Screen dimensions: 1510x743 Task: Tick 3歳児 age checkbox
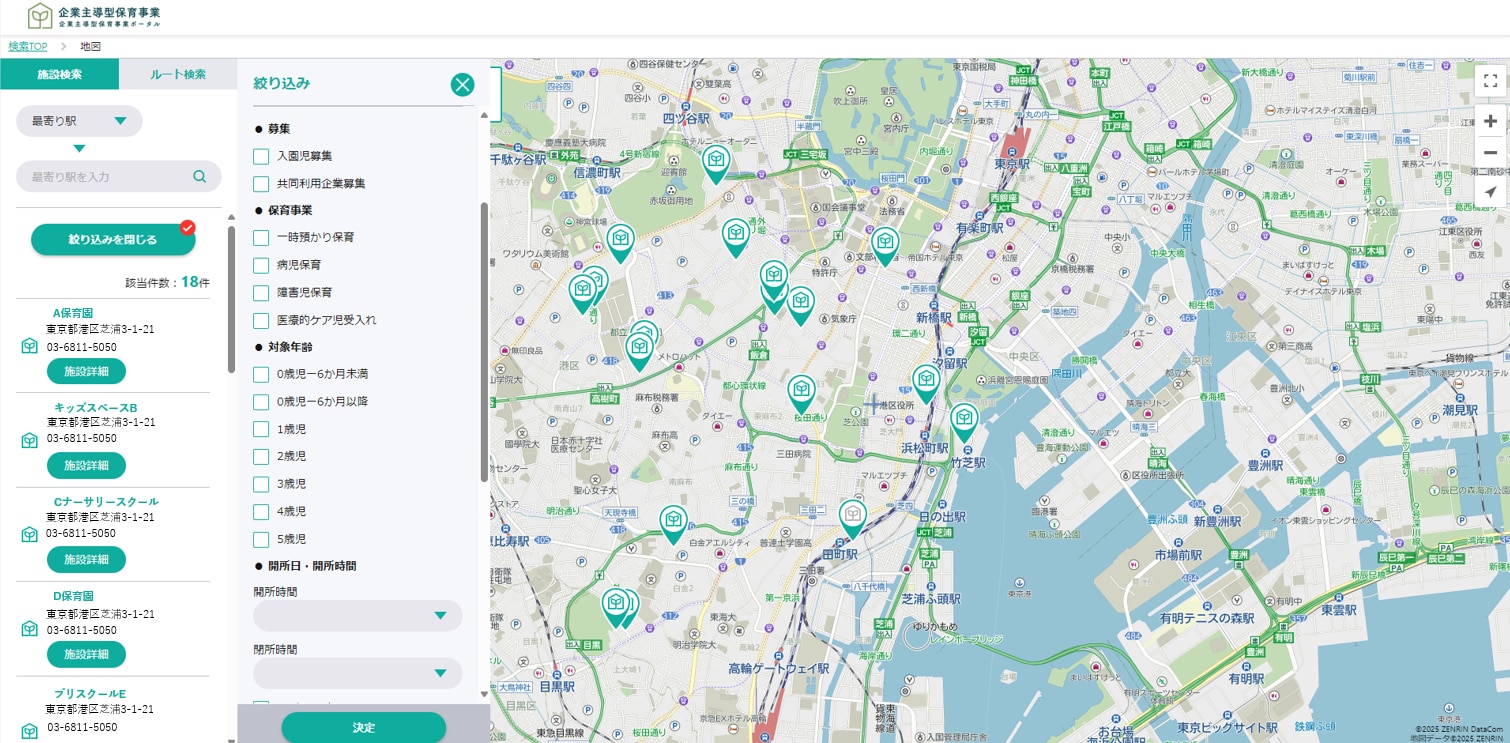pos(261,484)
